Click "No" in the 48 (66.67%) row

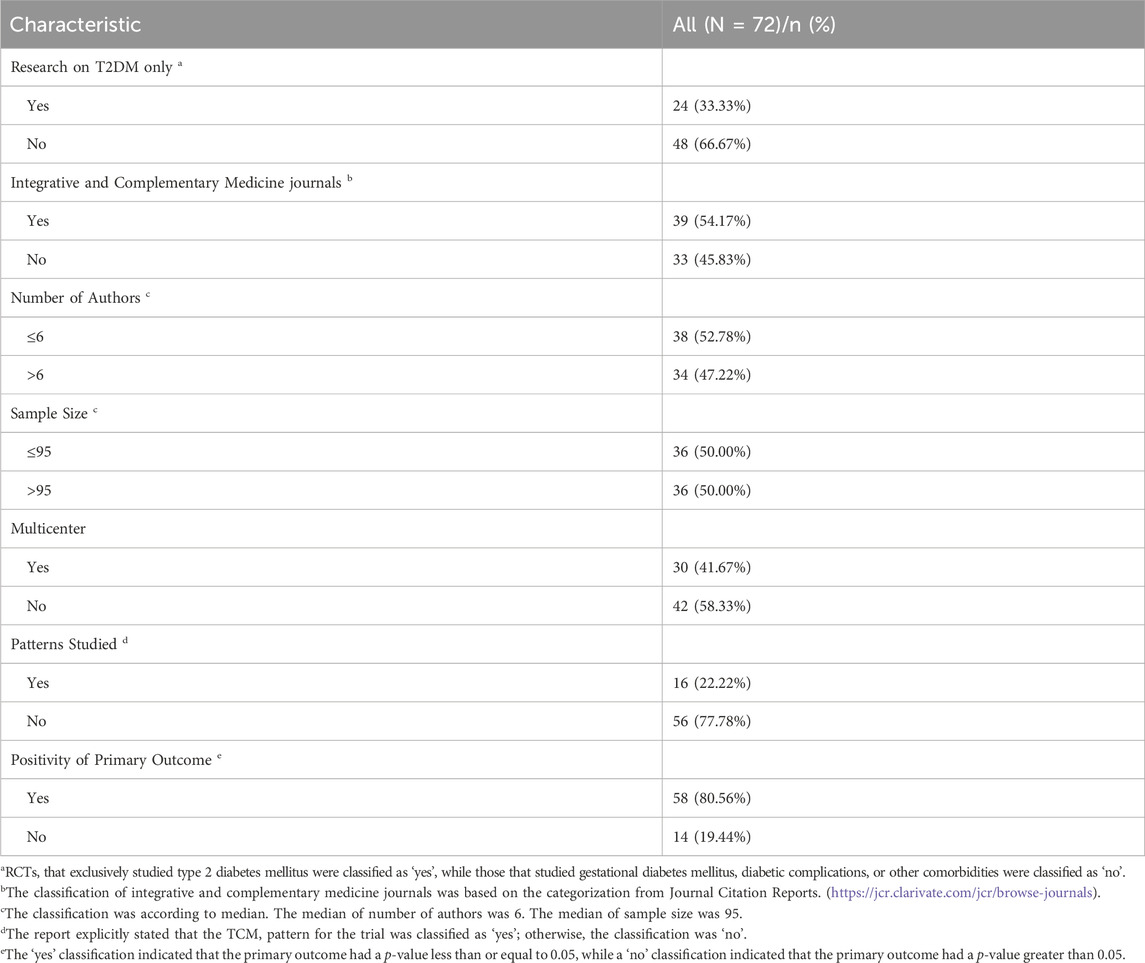click(x=37, y=144)
